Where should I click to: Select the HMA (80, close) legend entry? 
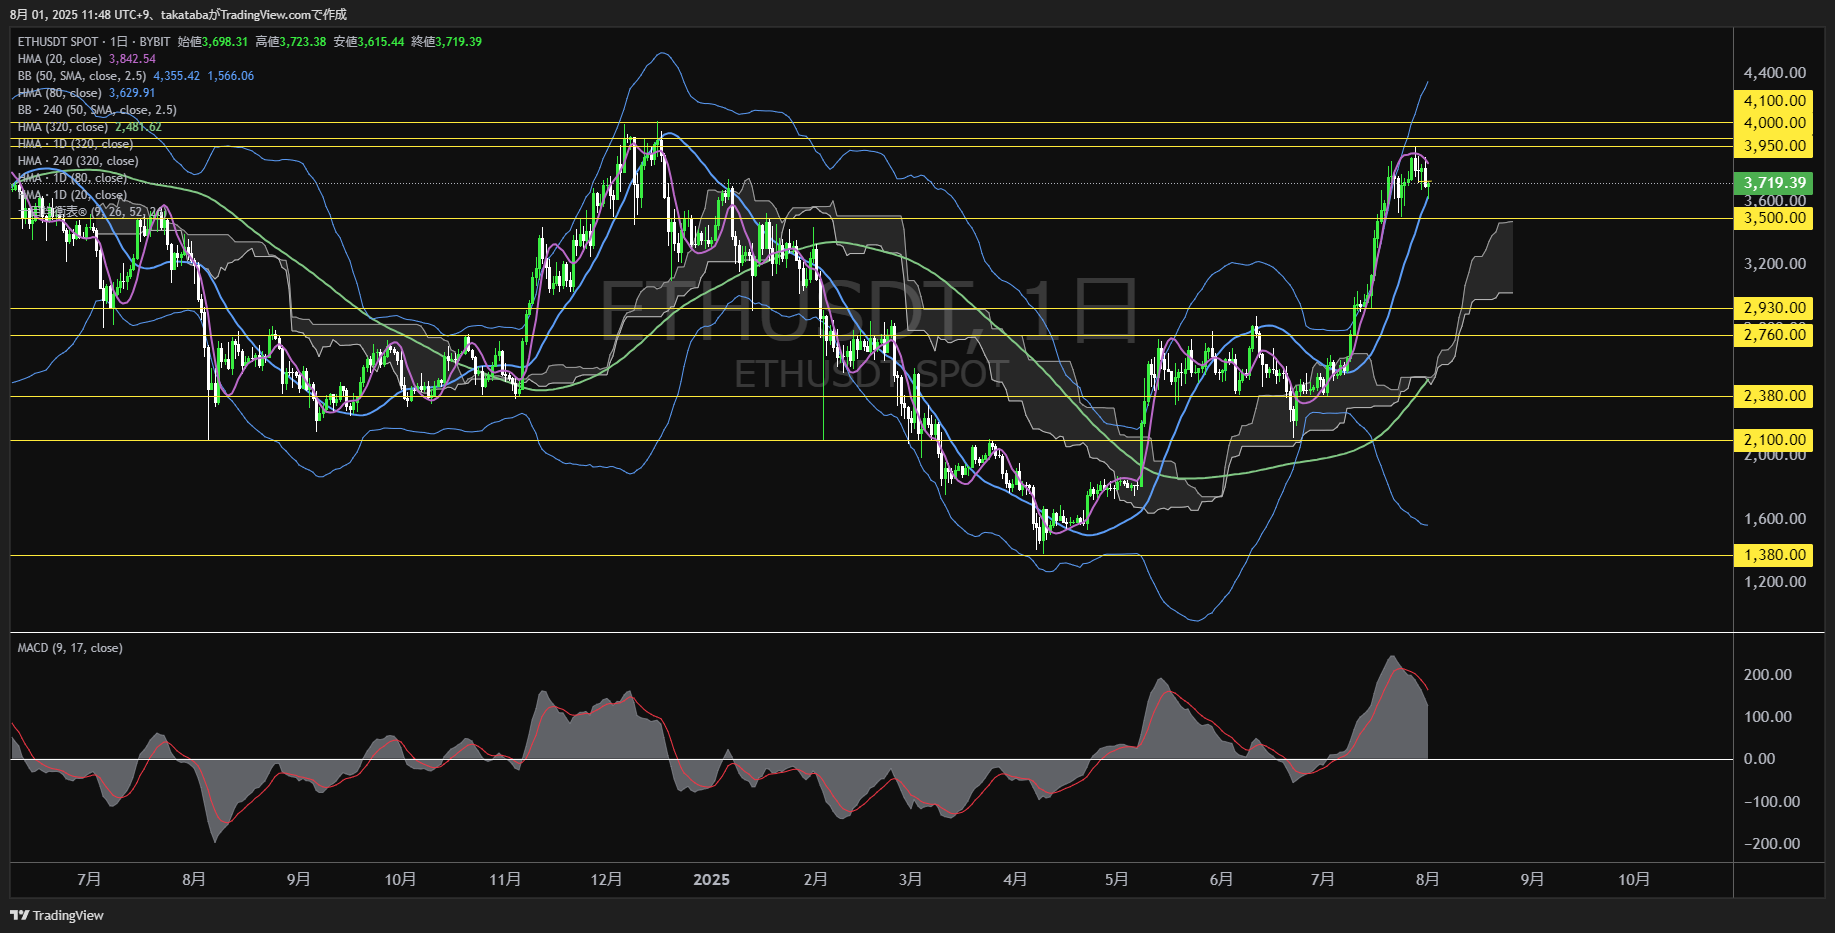[60, 93]
